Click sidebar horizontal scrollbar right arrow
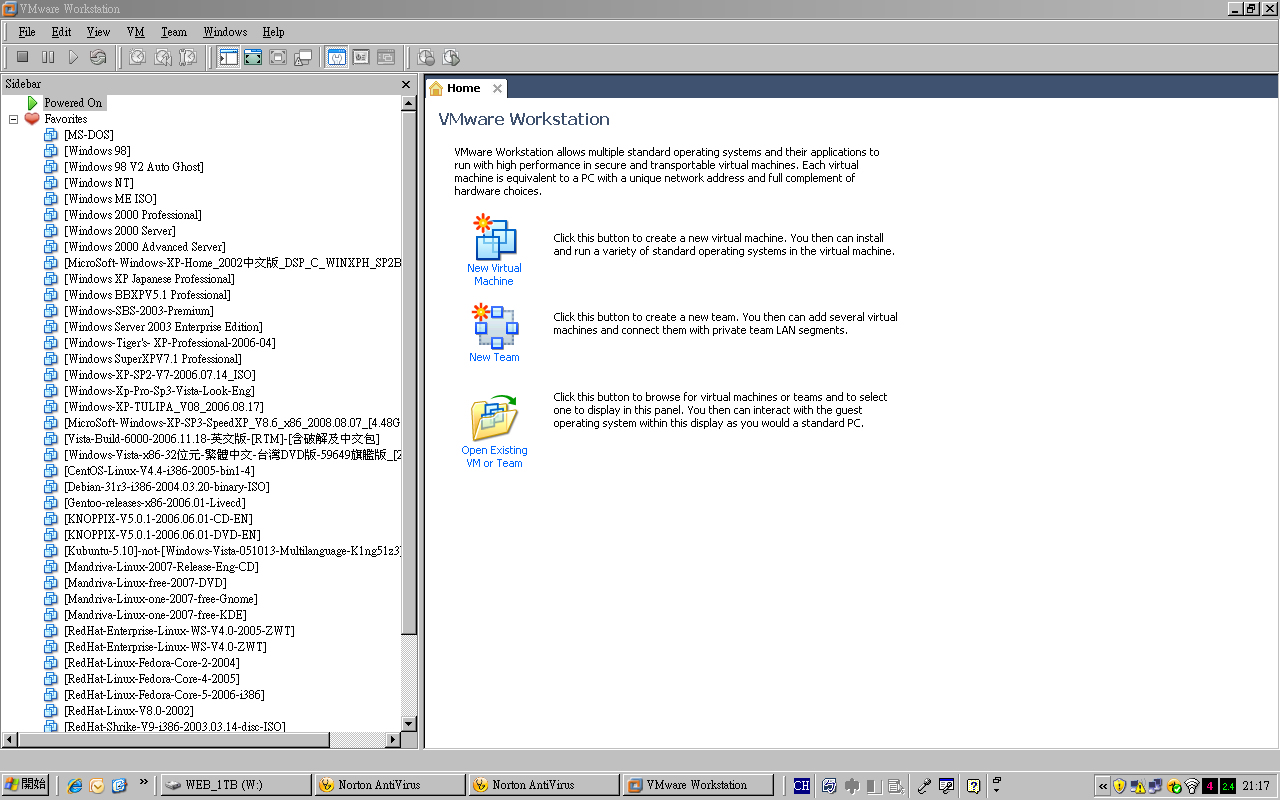The image size is (1280, 800). [x=393, y=740]
